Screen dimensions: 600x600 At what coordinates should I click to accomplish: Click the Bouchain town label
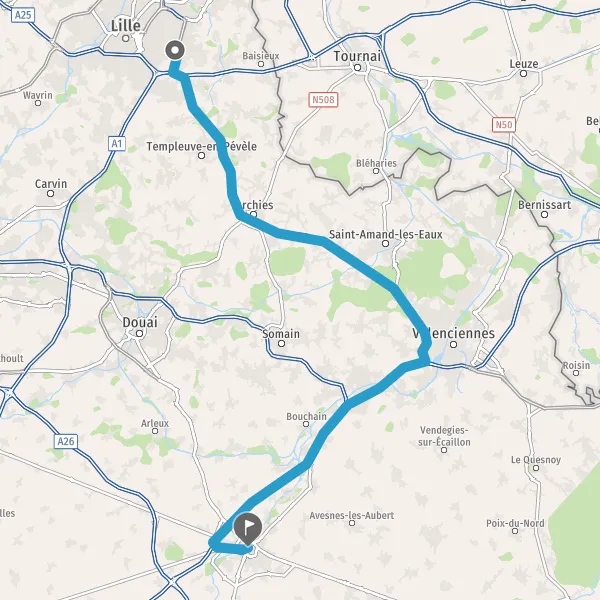click(x=307, y=416)
